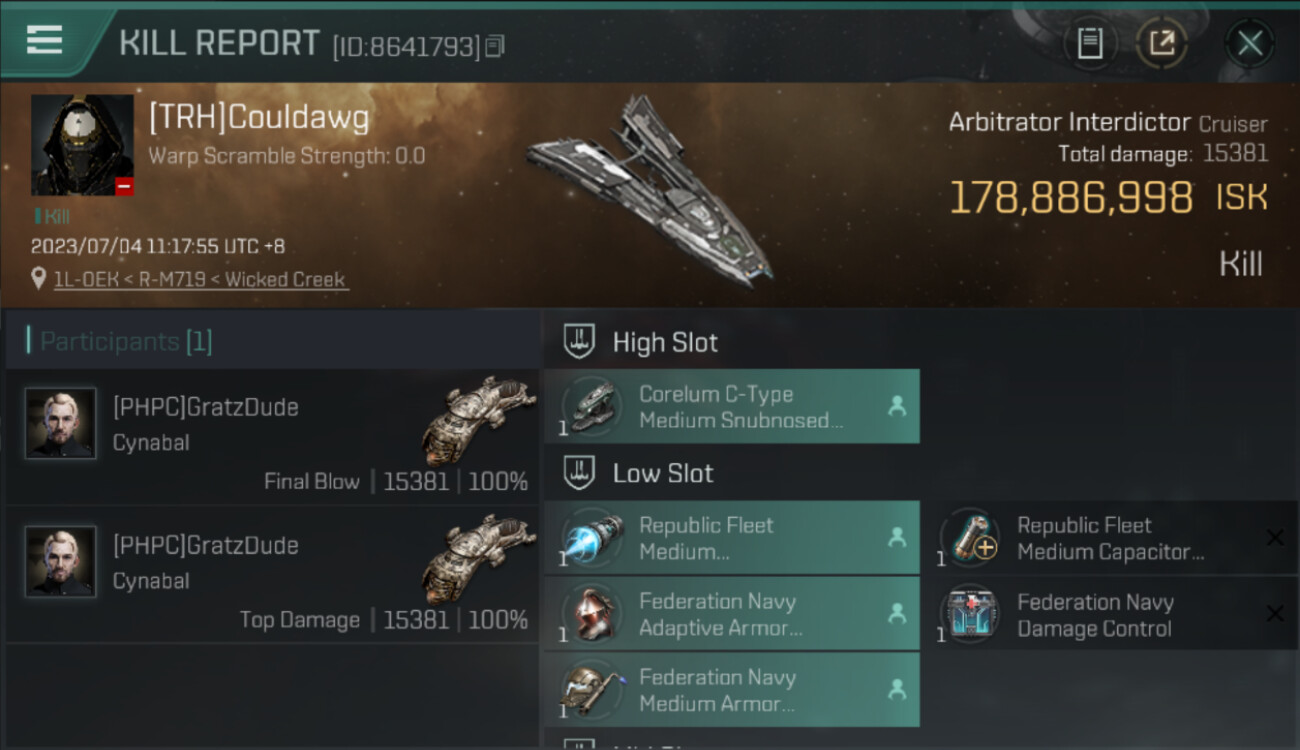Select Federation Navy Medium Armor module
The image size is (1300, 750).
pyautogui.click(x=731, y=690)
